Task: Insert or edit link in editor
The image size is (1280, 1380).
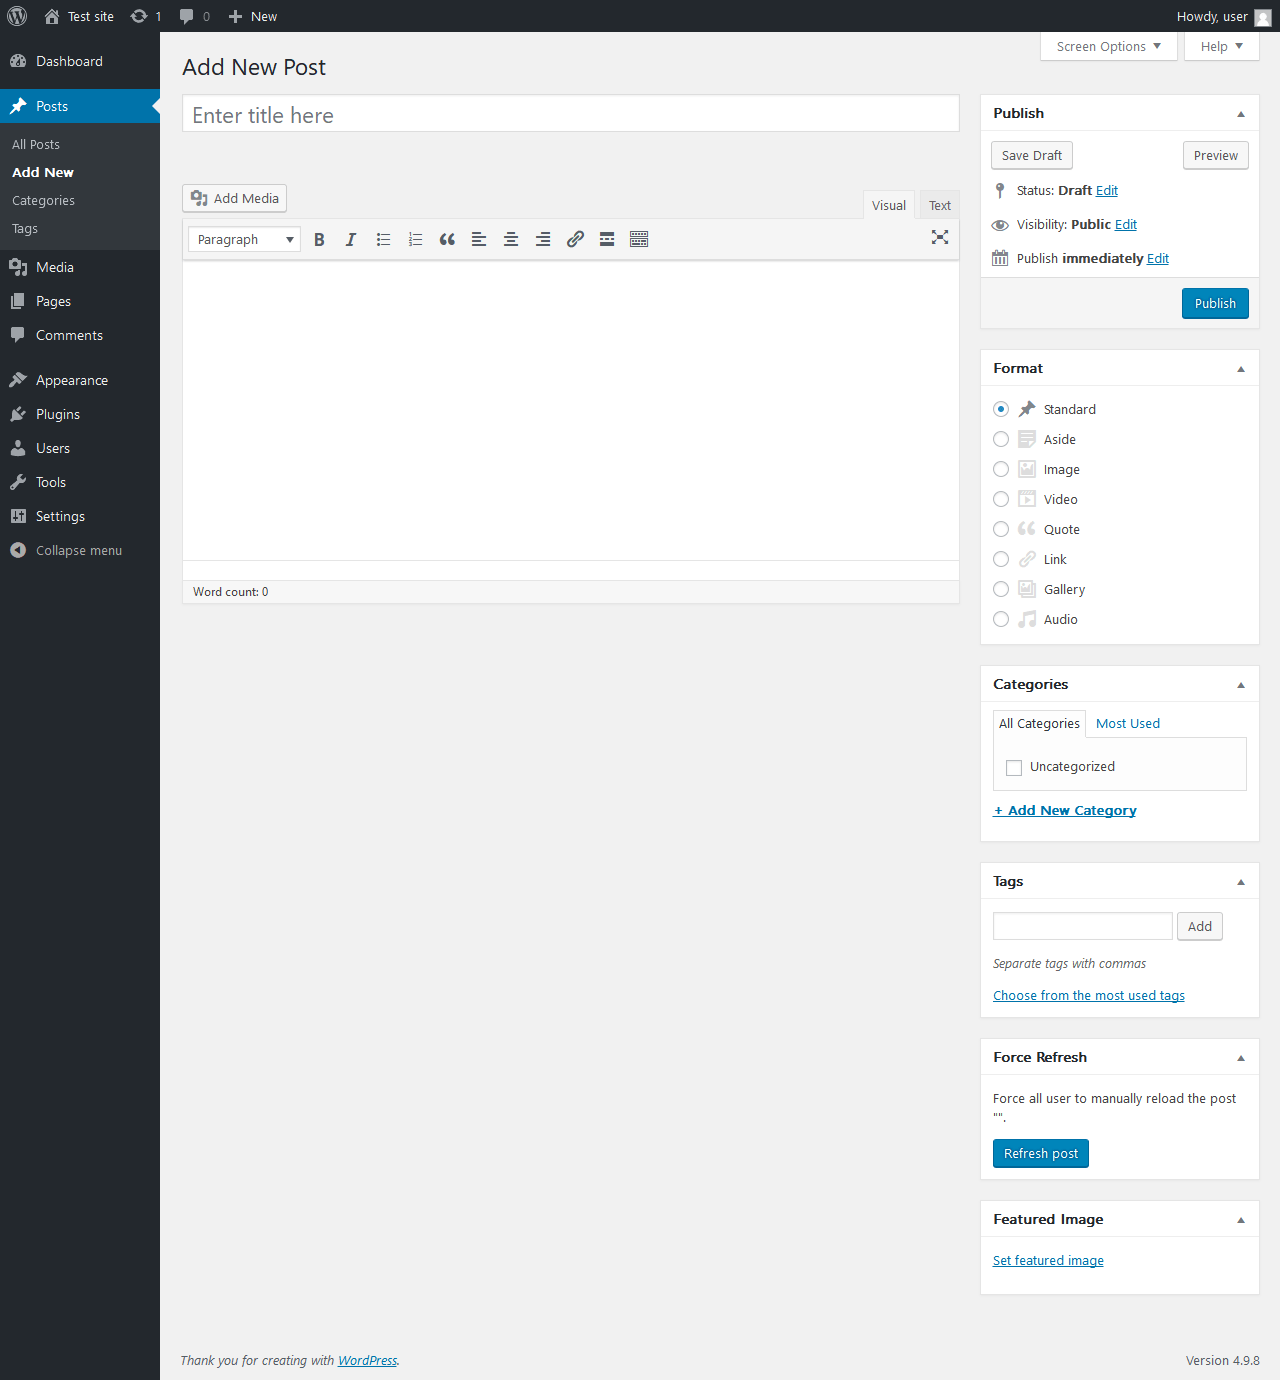Action: (x=575, y=239)
